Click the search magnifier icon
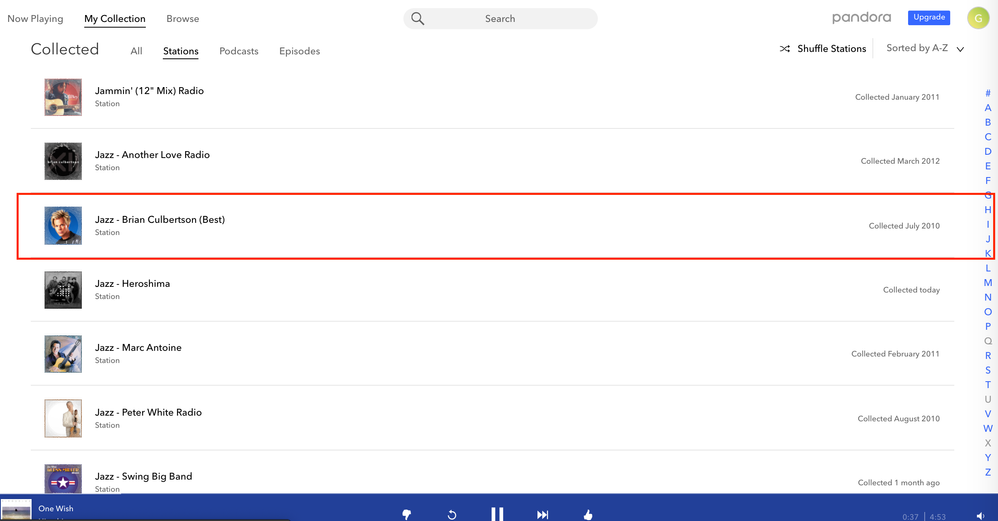Screen dimensions: 998x521 [x=418, y=18]
